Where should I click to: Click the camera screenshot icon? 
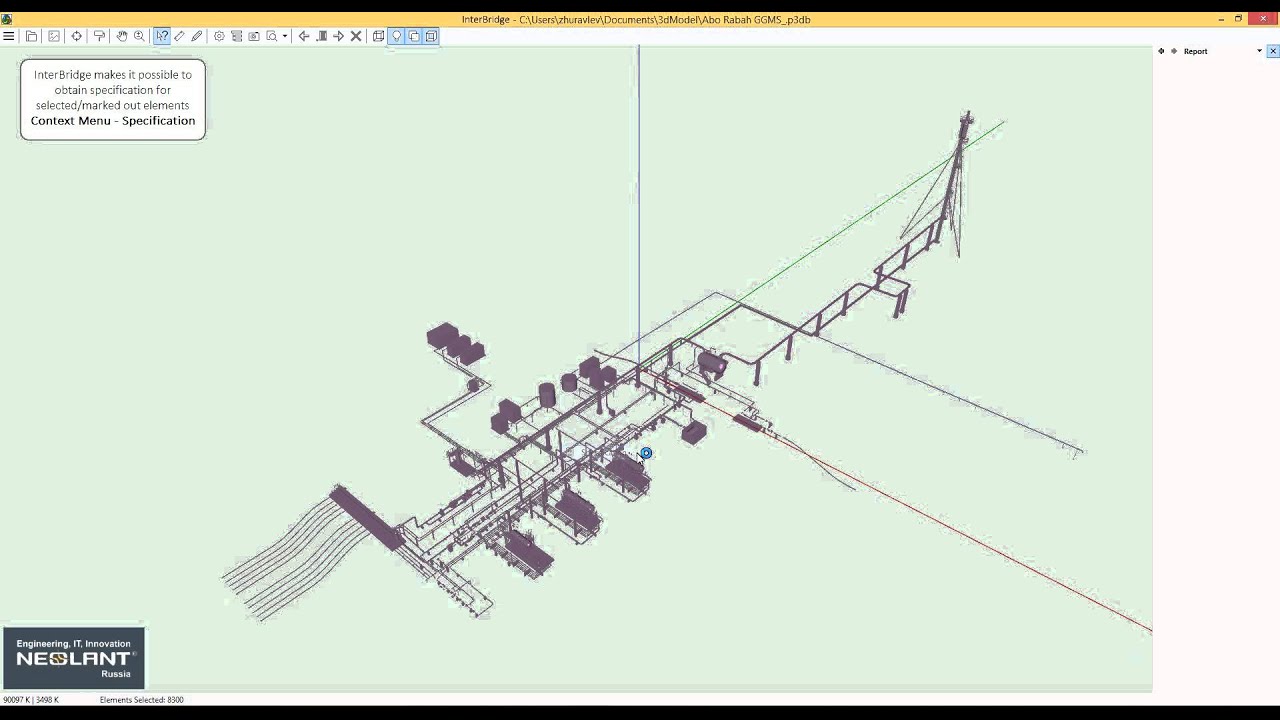(x=254, y=36)
